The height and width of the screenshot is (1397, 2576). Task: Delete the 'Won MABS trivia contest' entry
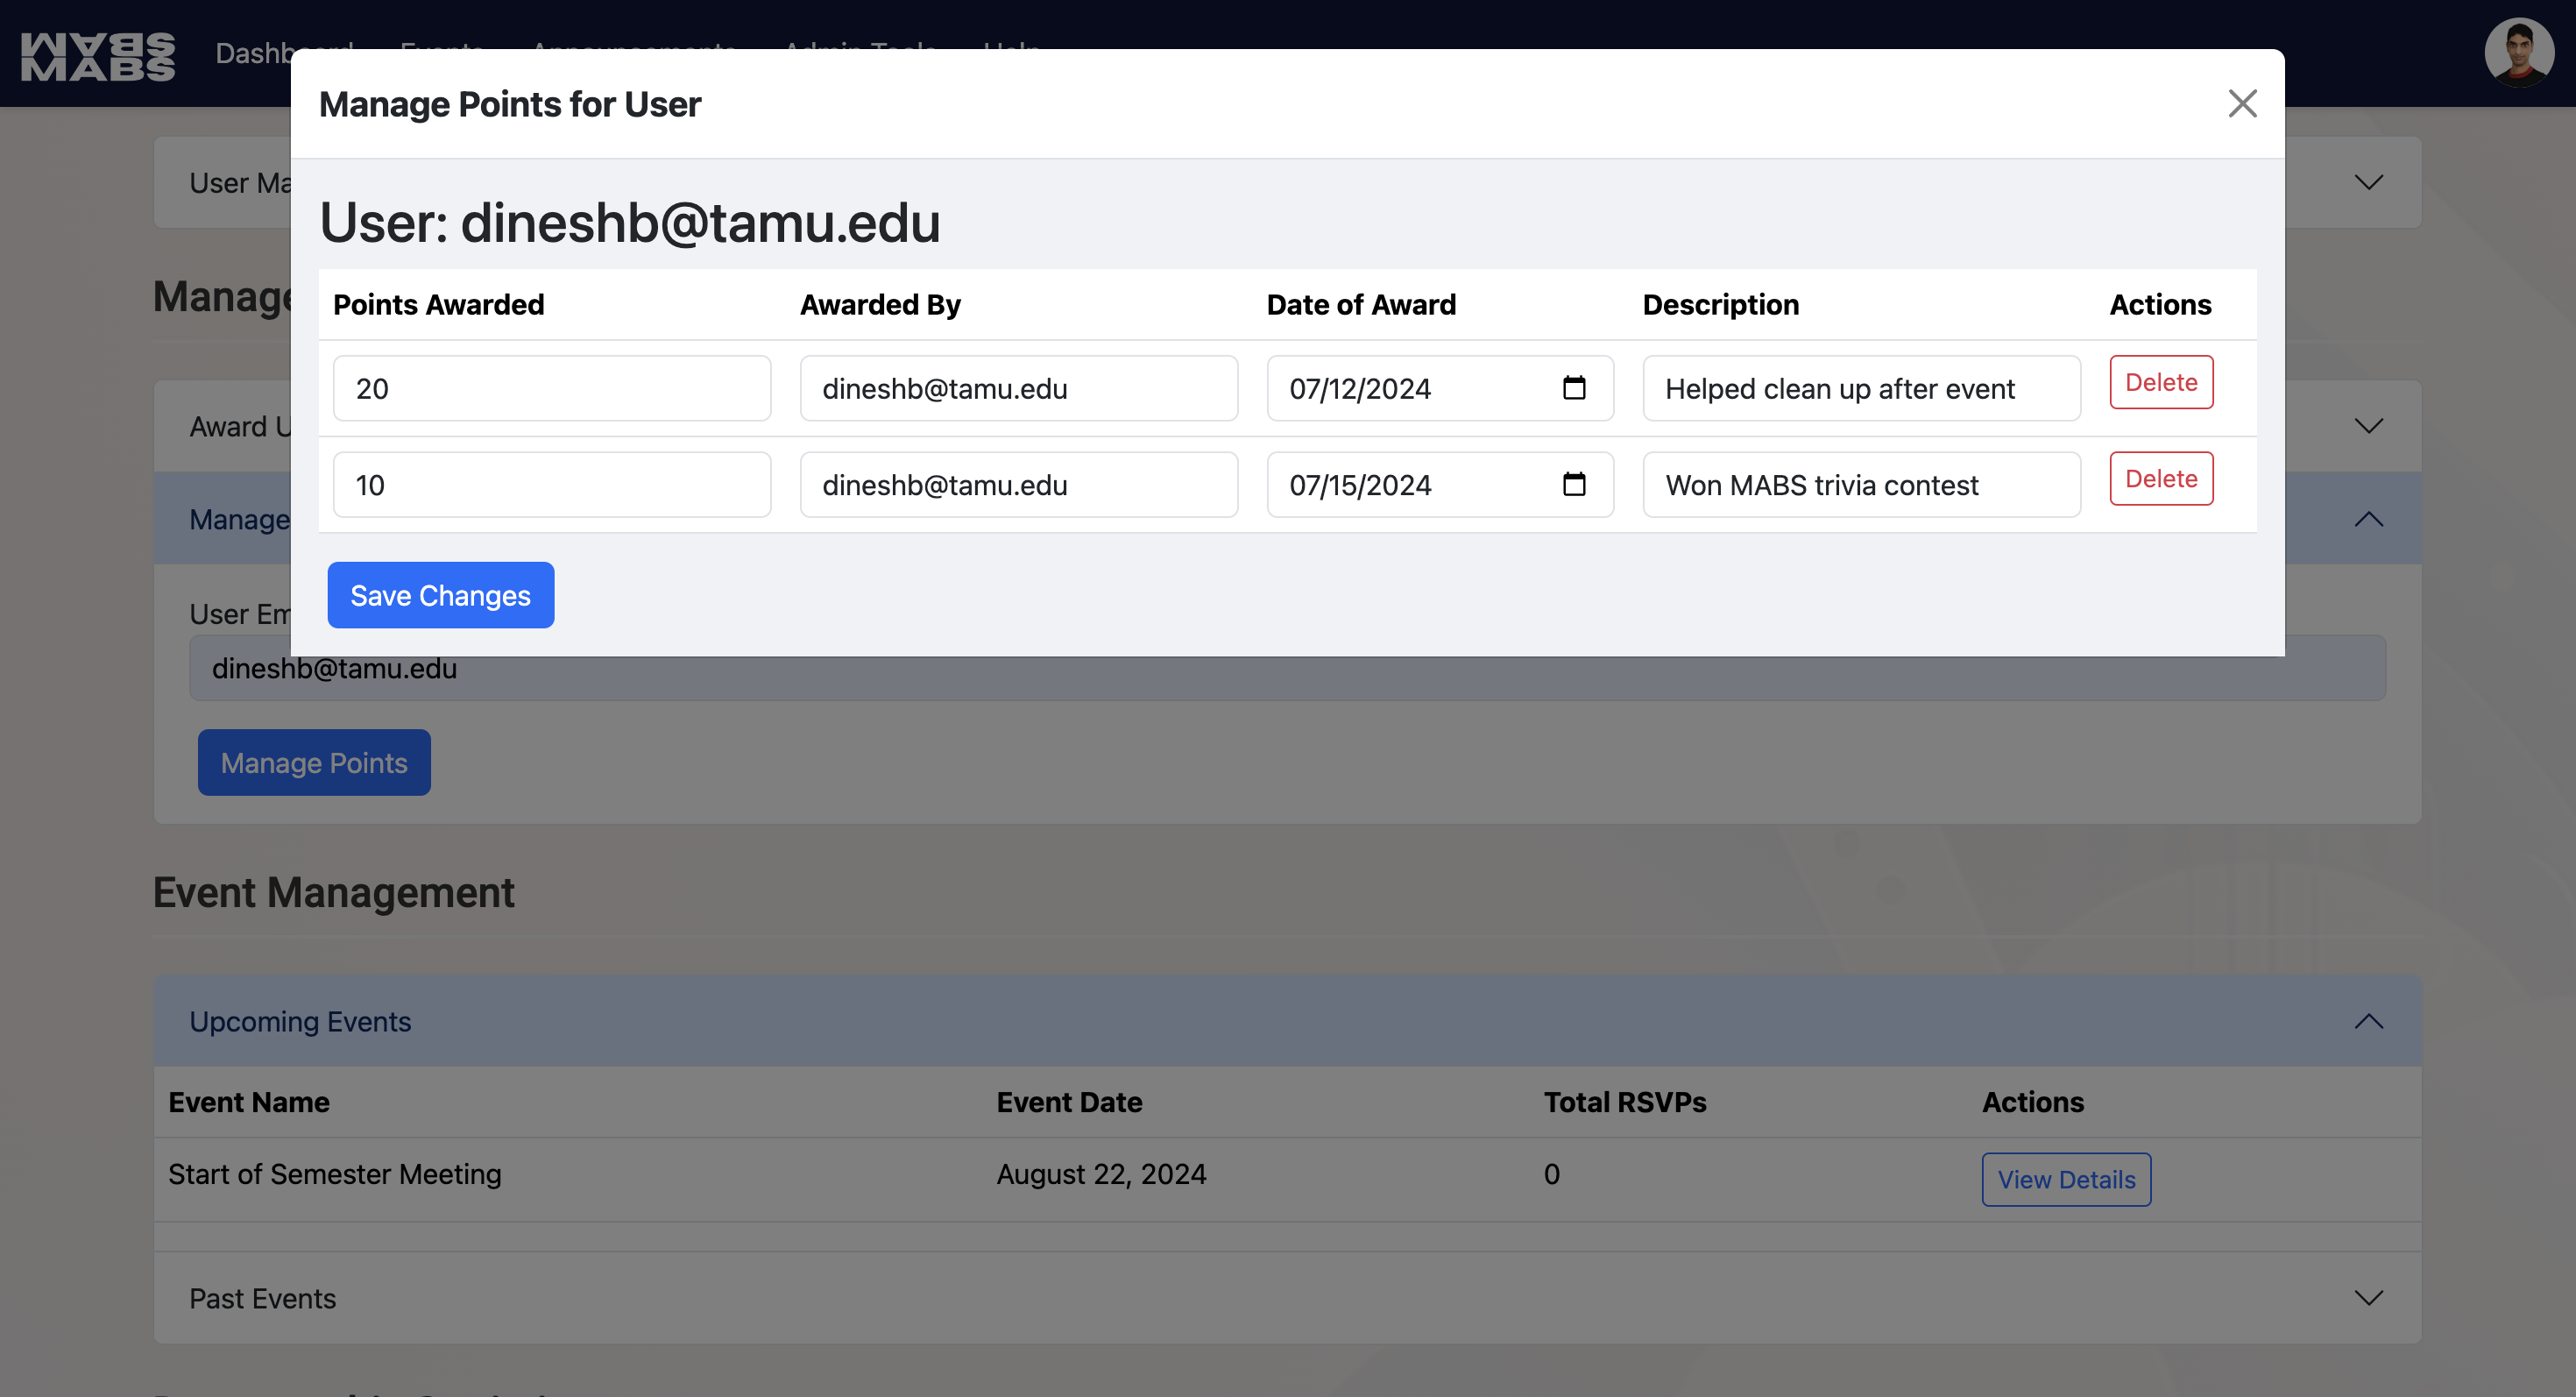coord(2160,479)
